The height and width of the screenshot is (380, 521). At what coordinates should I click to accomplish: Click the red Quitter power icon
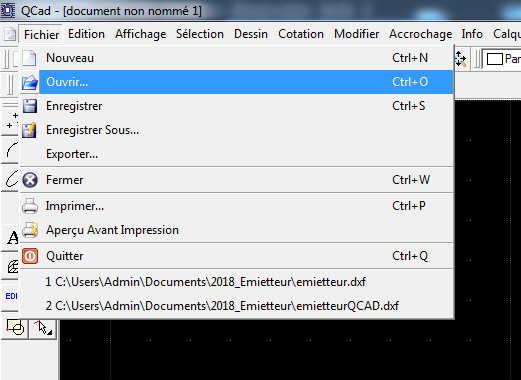click(30, 256)
